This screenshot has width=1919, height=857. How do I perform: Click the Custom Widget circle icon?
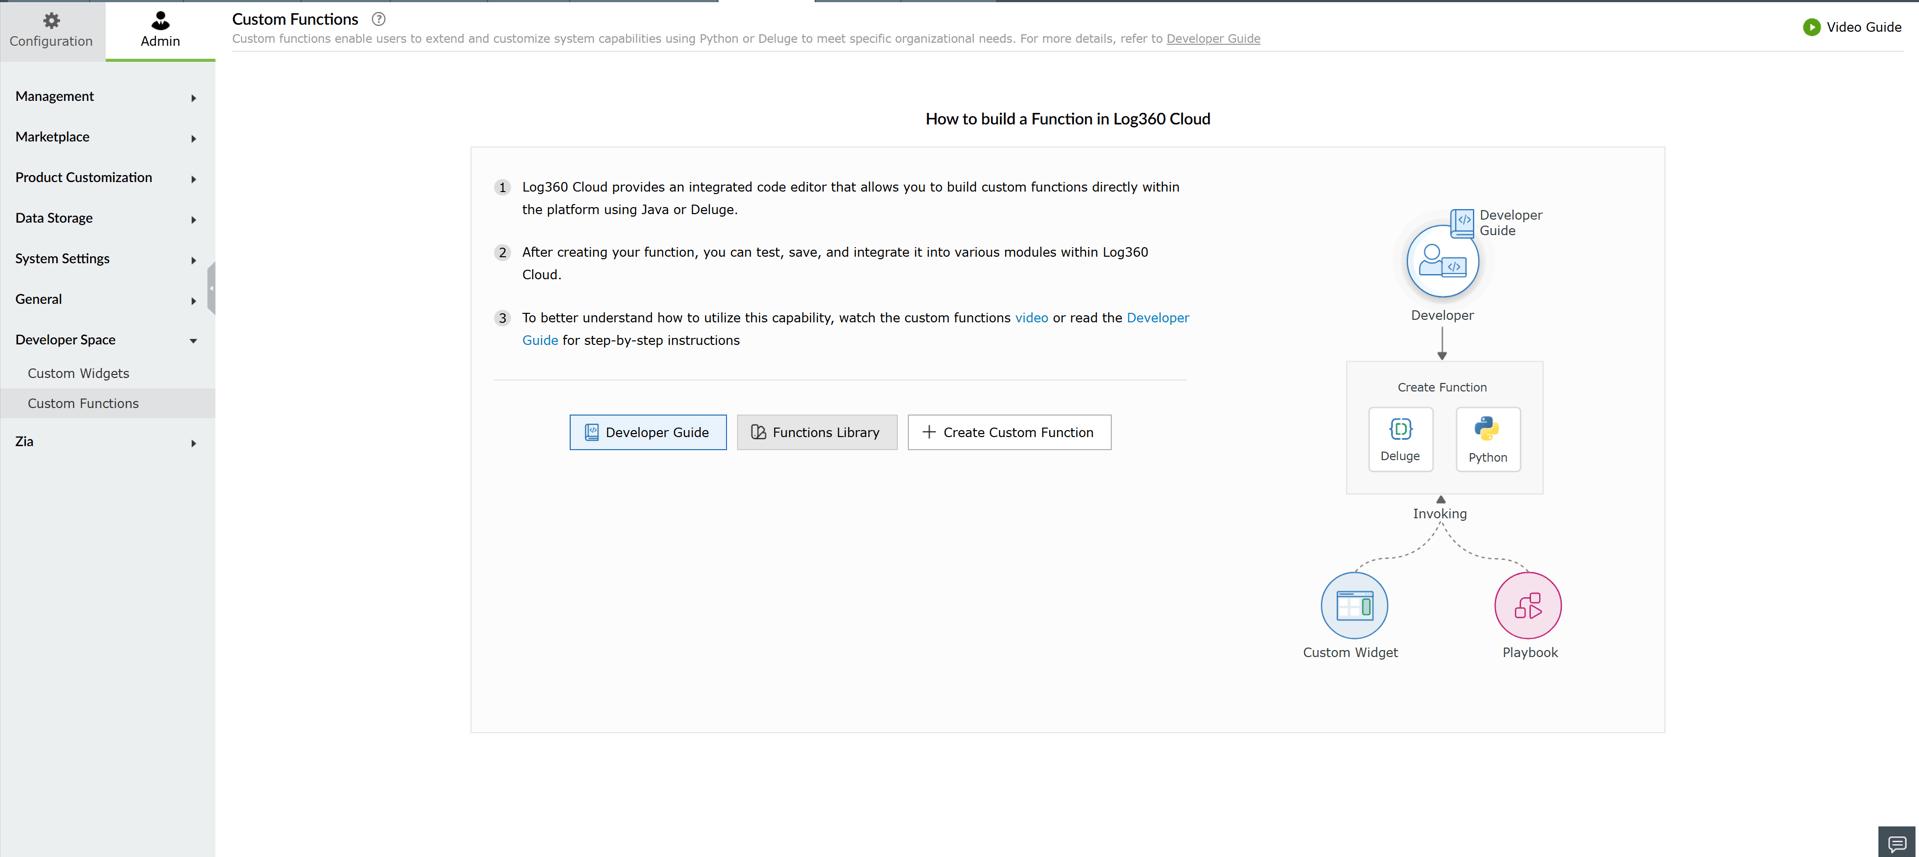(1354, 605)
